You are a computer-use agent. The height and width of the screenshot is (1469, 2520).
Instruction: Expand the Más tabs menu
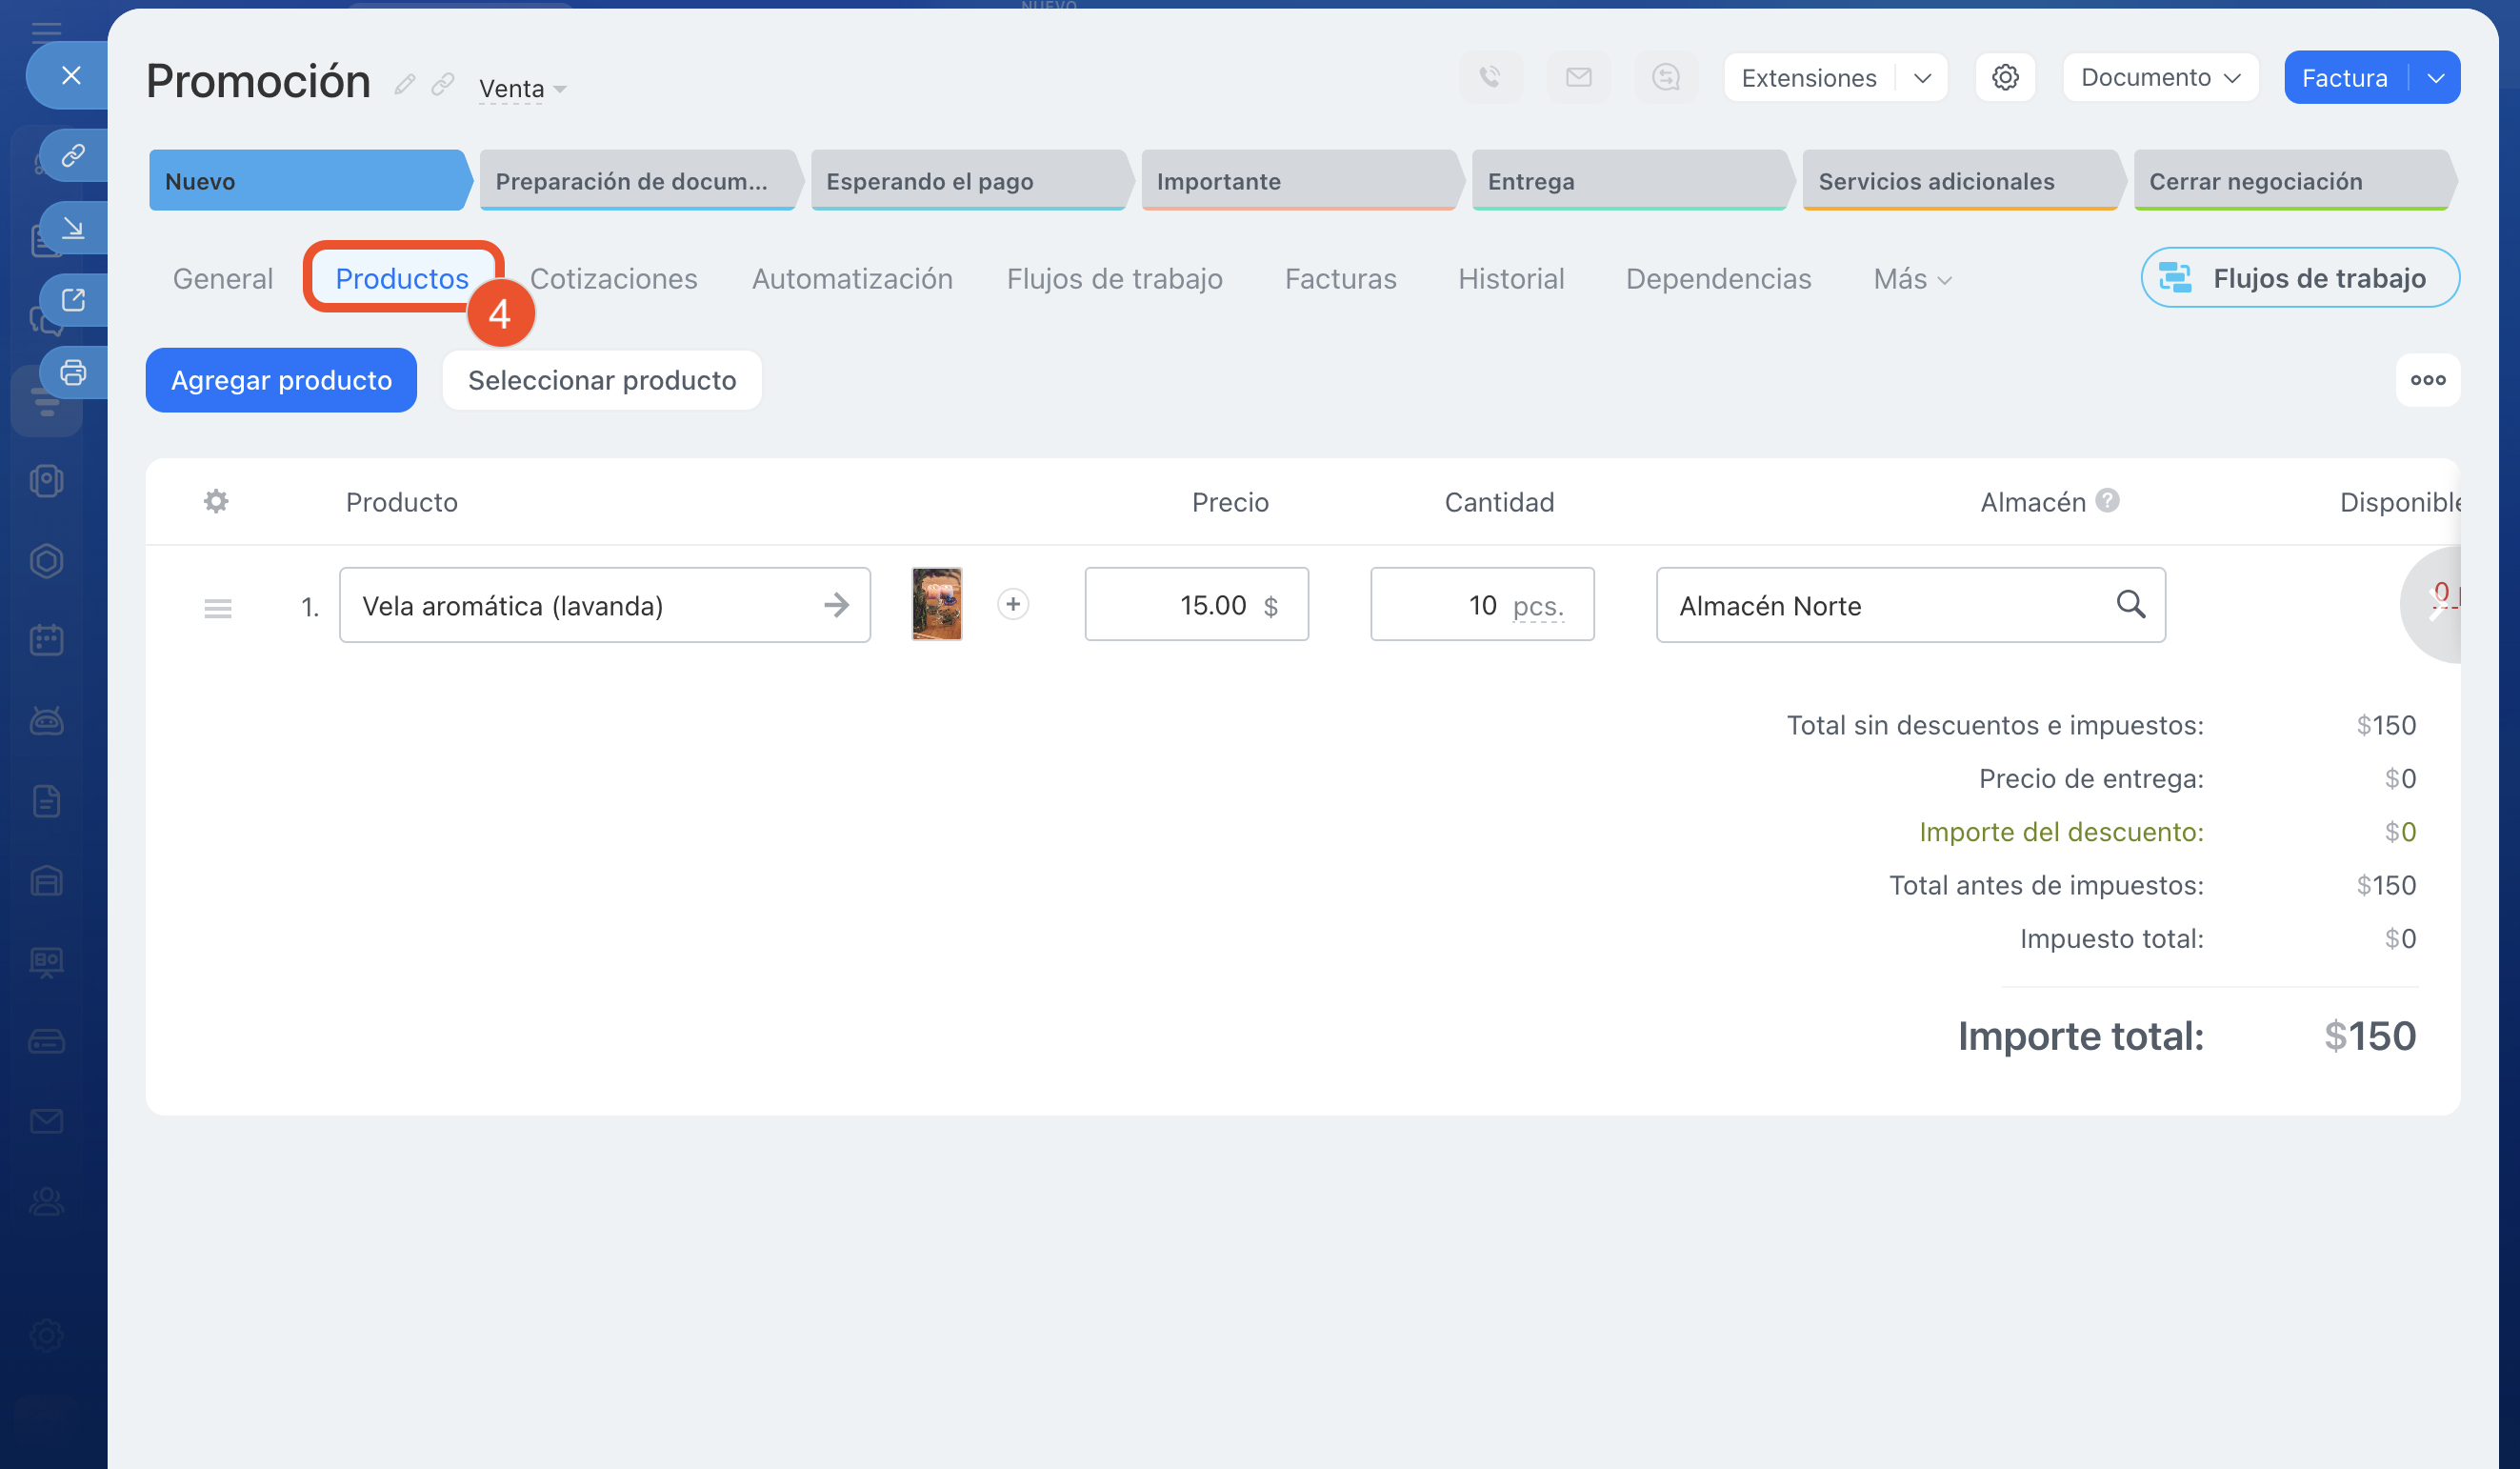[1911, 279]
